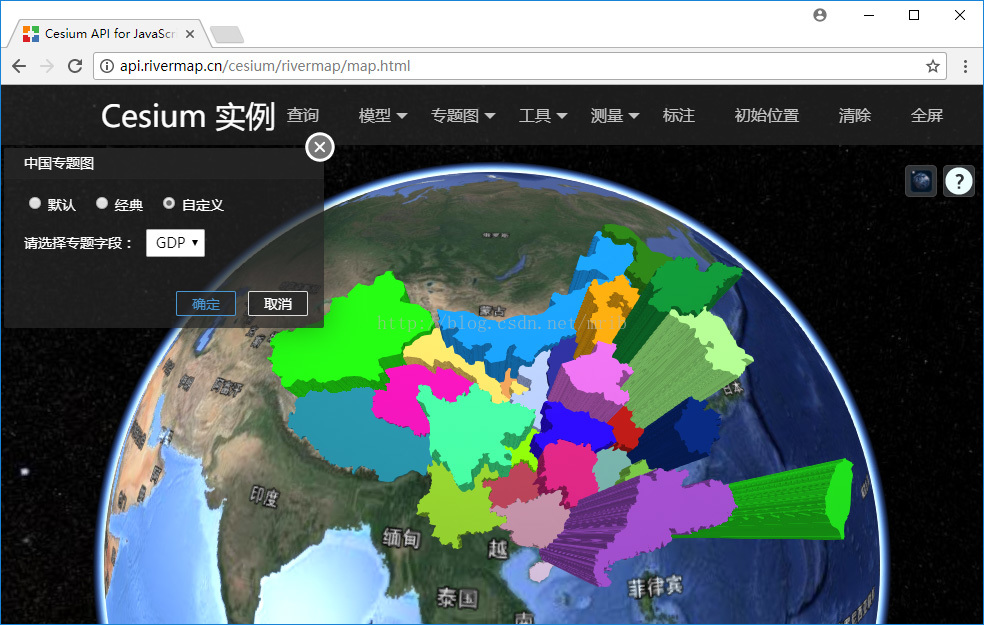Click the 全屏 menu item
The height and width of the screenshot is (625, 984).
coord(927,115)
